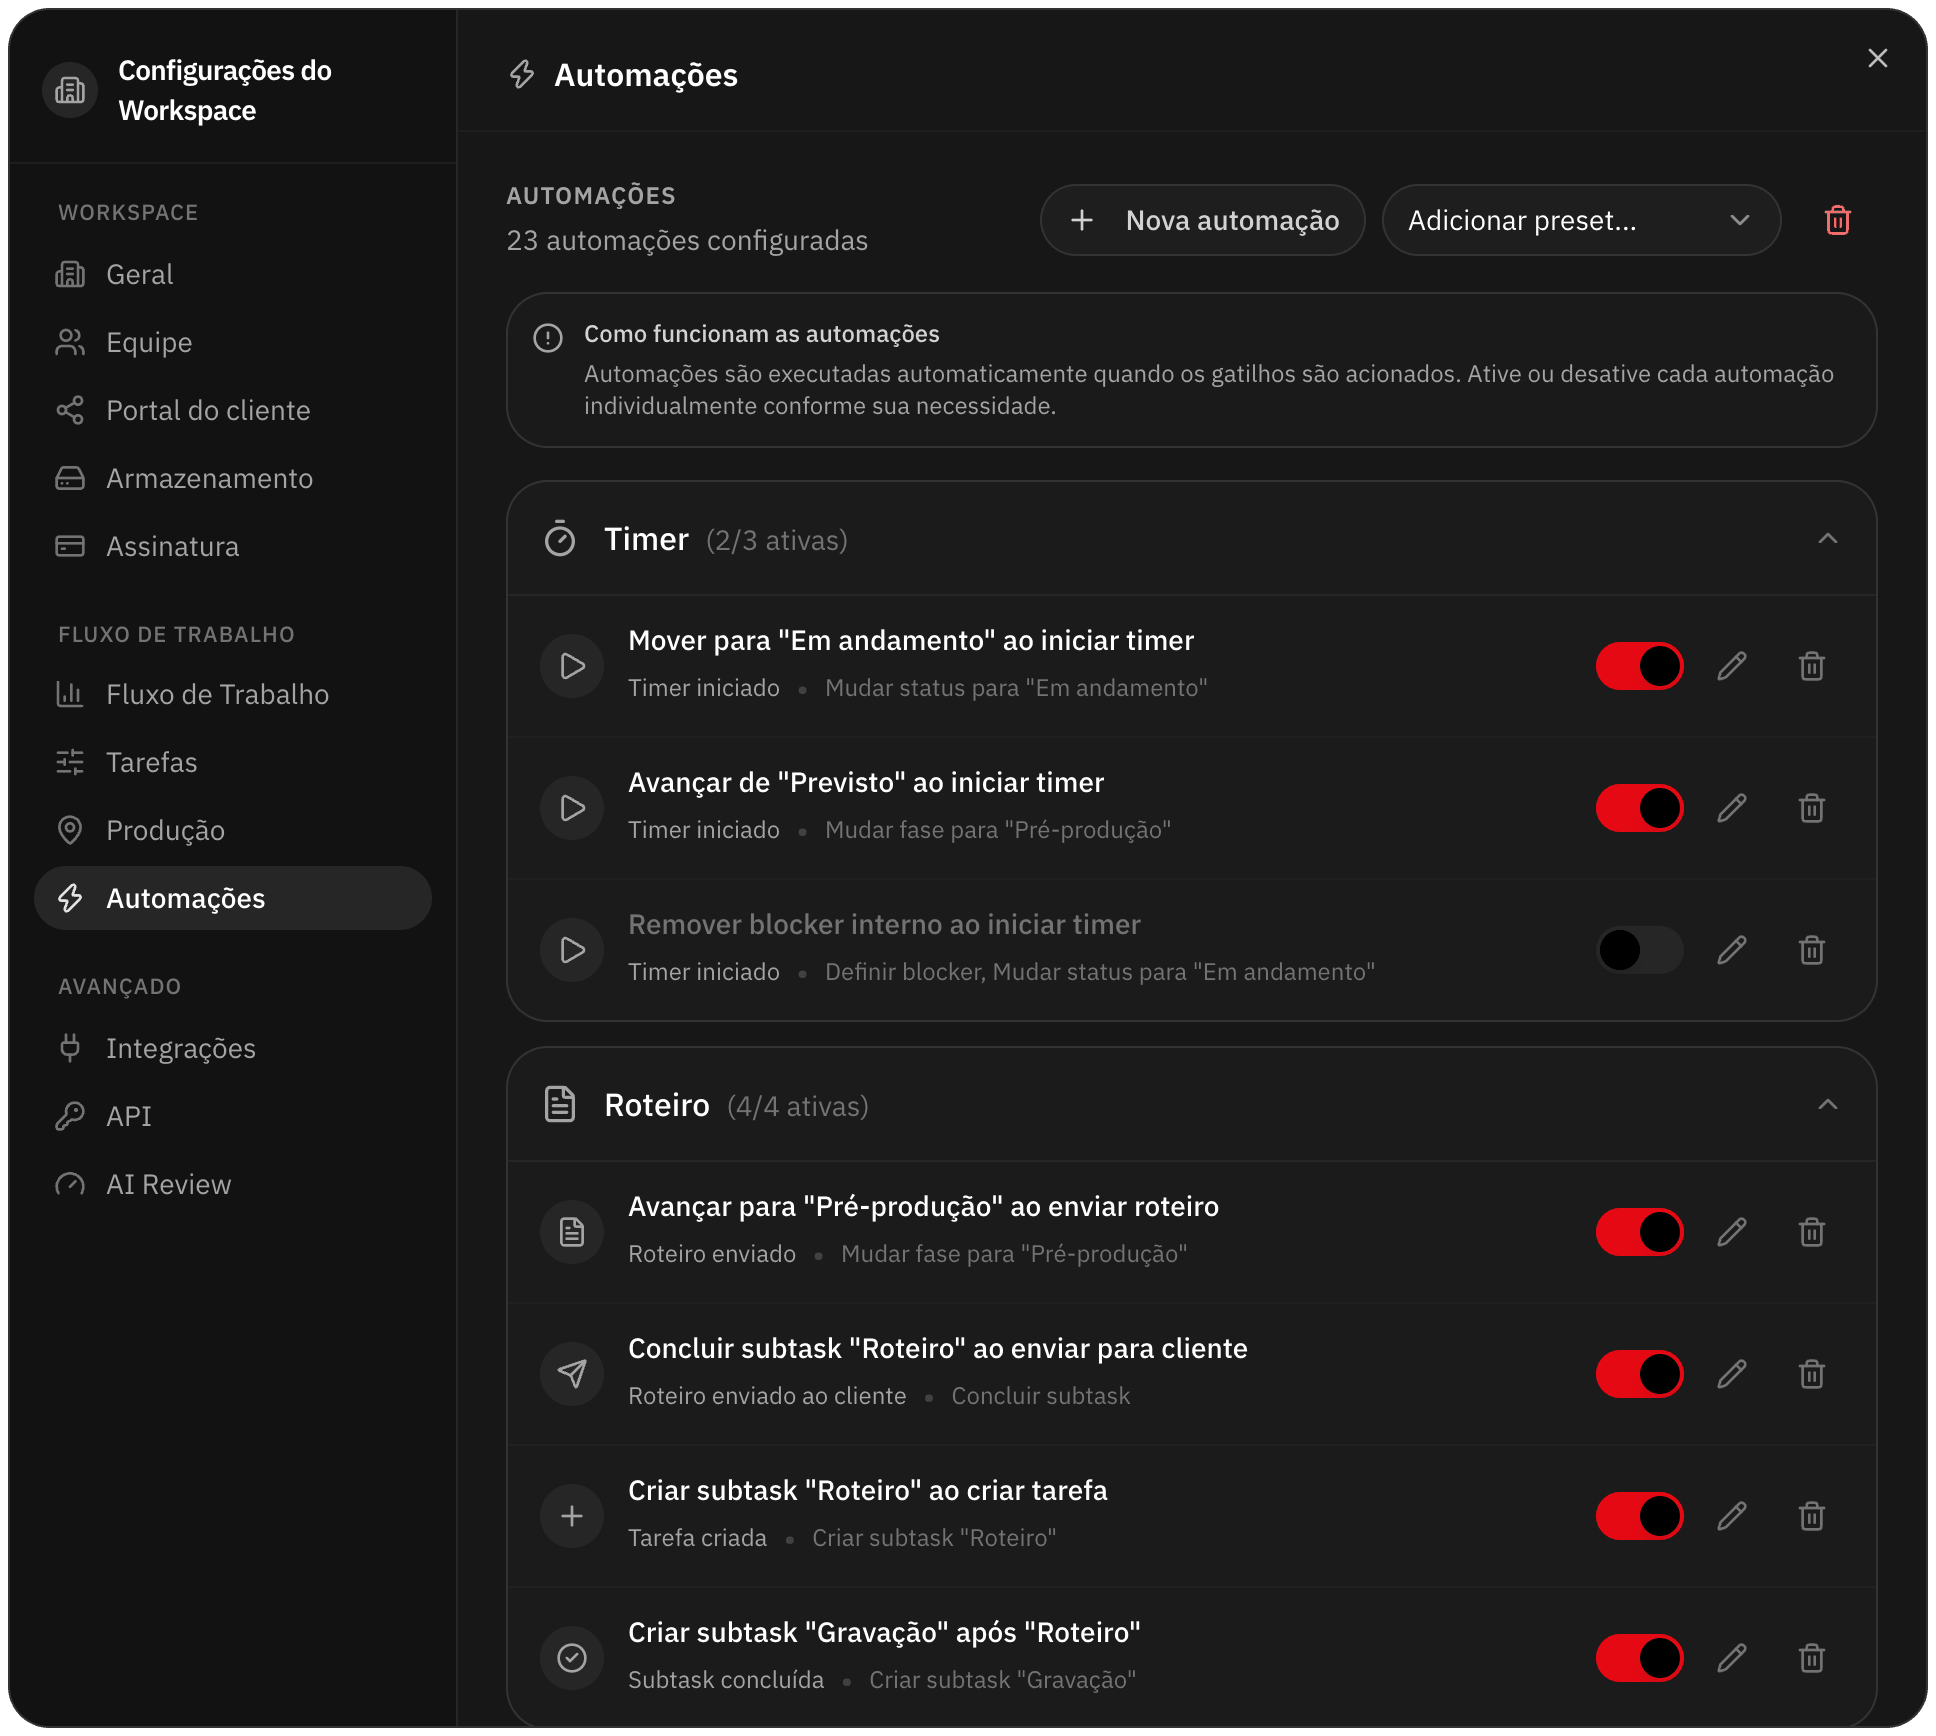
Task: Disable 'Mover para "Em andamento"' toggle
Action: coord(1640,666)
